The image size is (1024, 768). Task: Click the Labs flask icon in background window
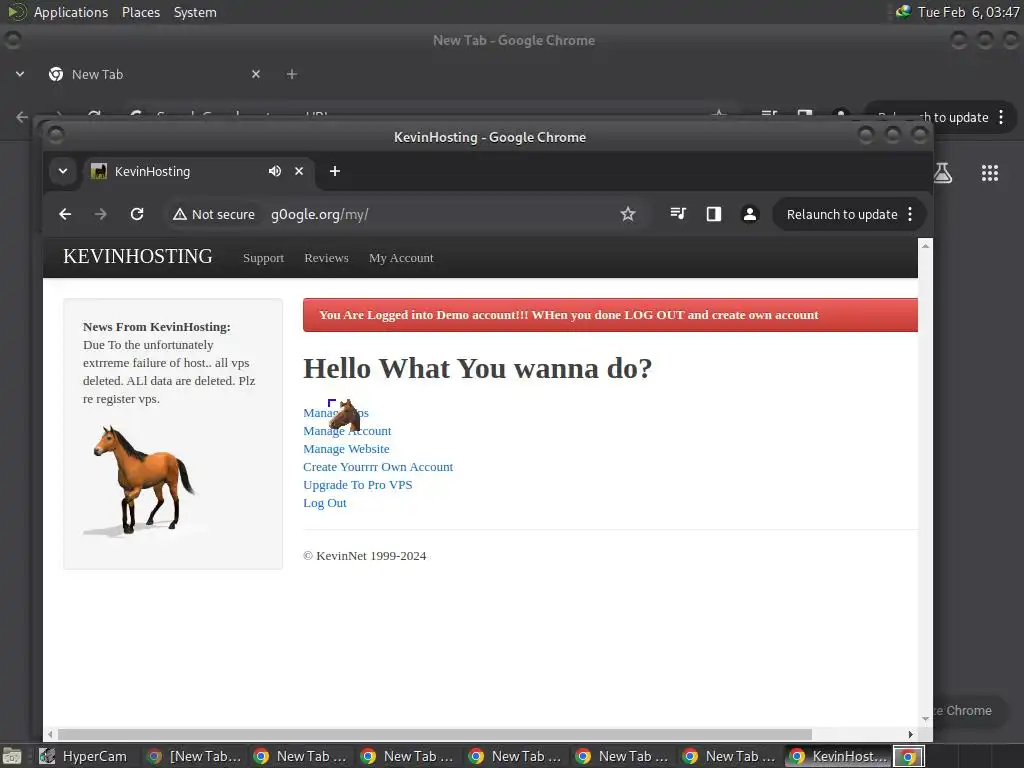[x=943, y=172]
